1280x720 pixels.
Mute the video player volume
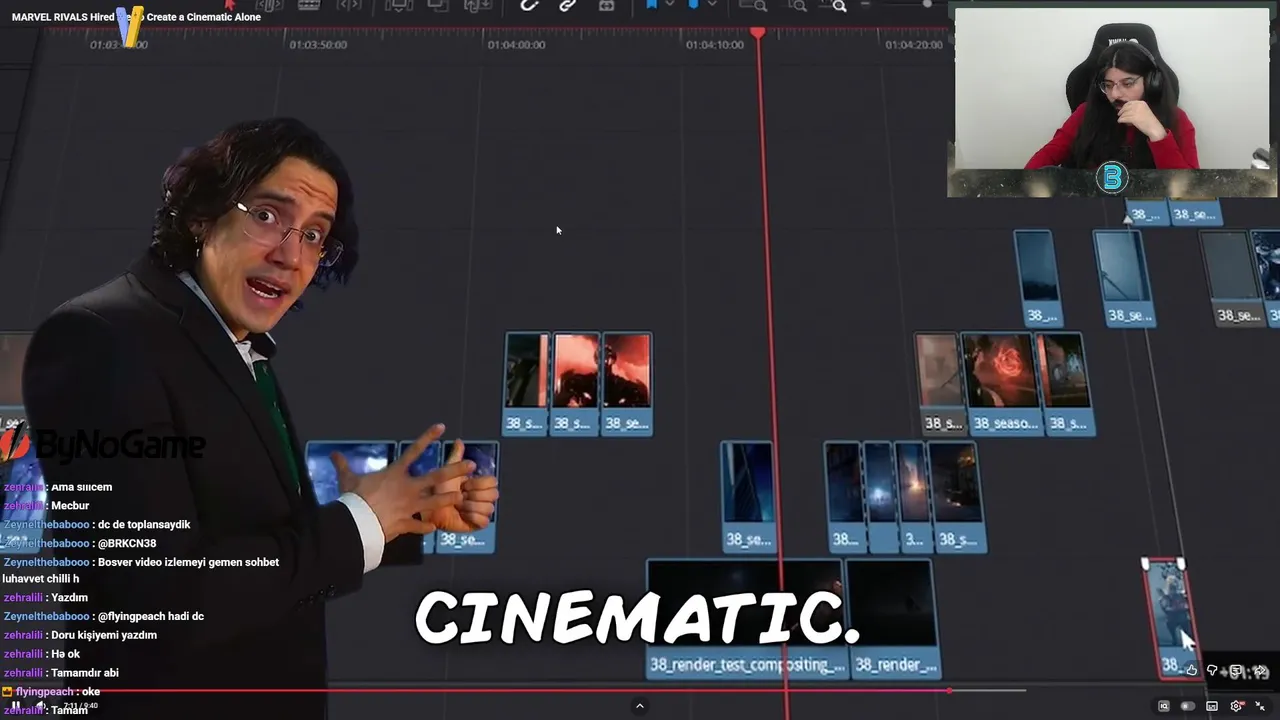40,706
